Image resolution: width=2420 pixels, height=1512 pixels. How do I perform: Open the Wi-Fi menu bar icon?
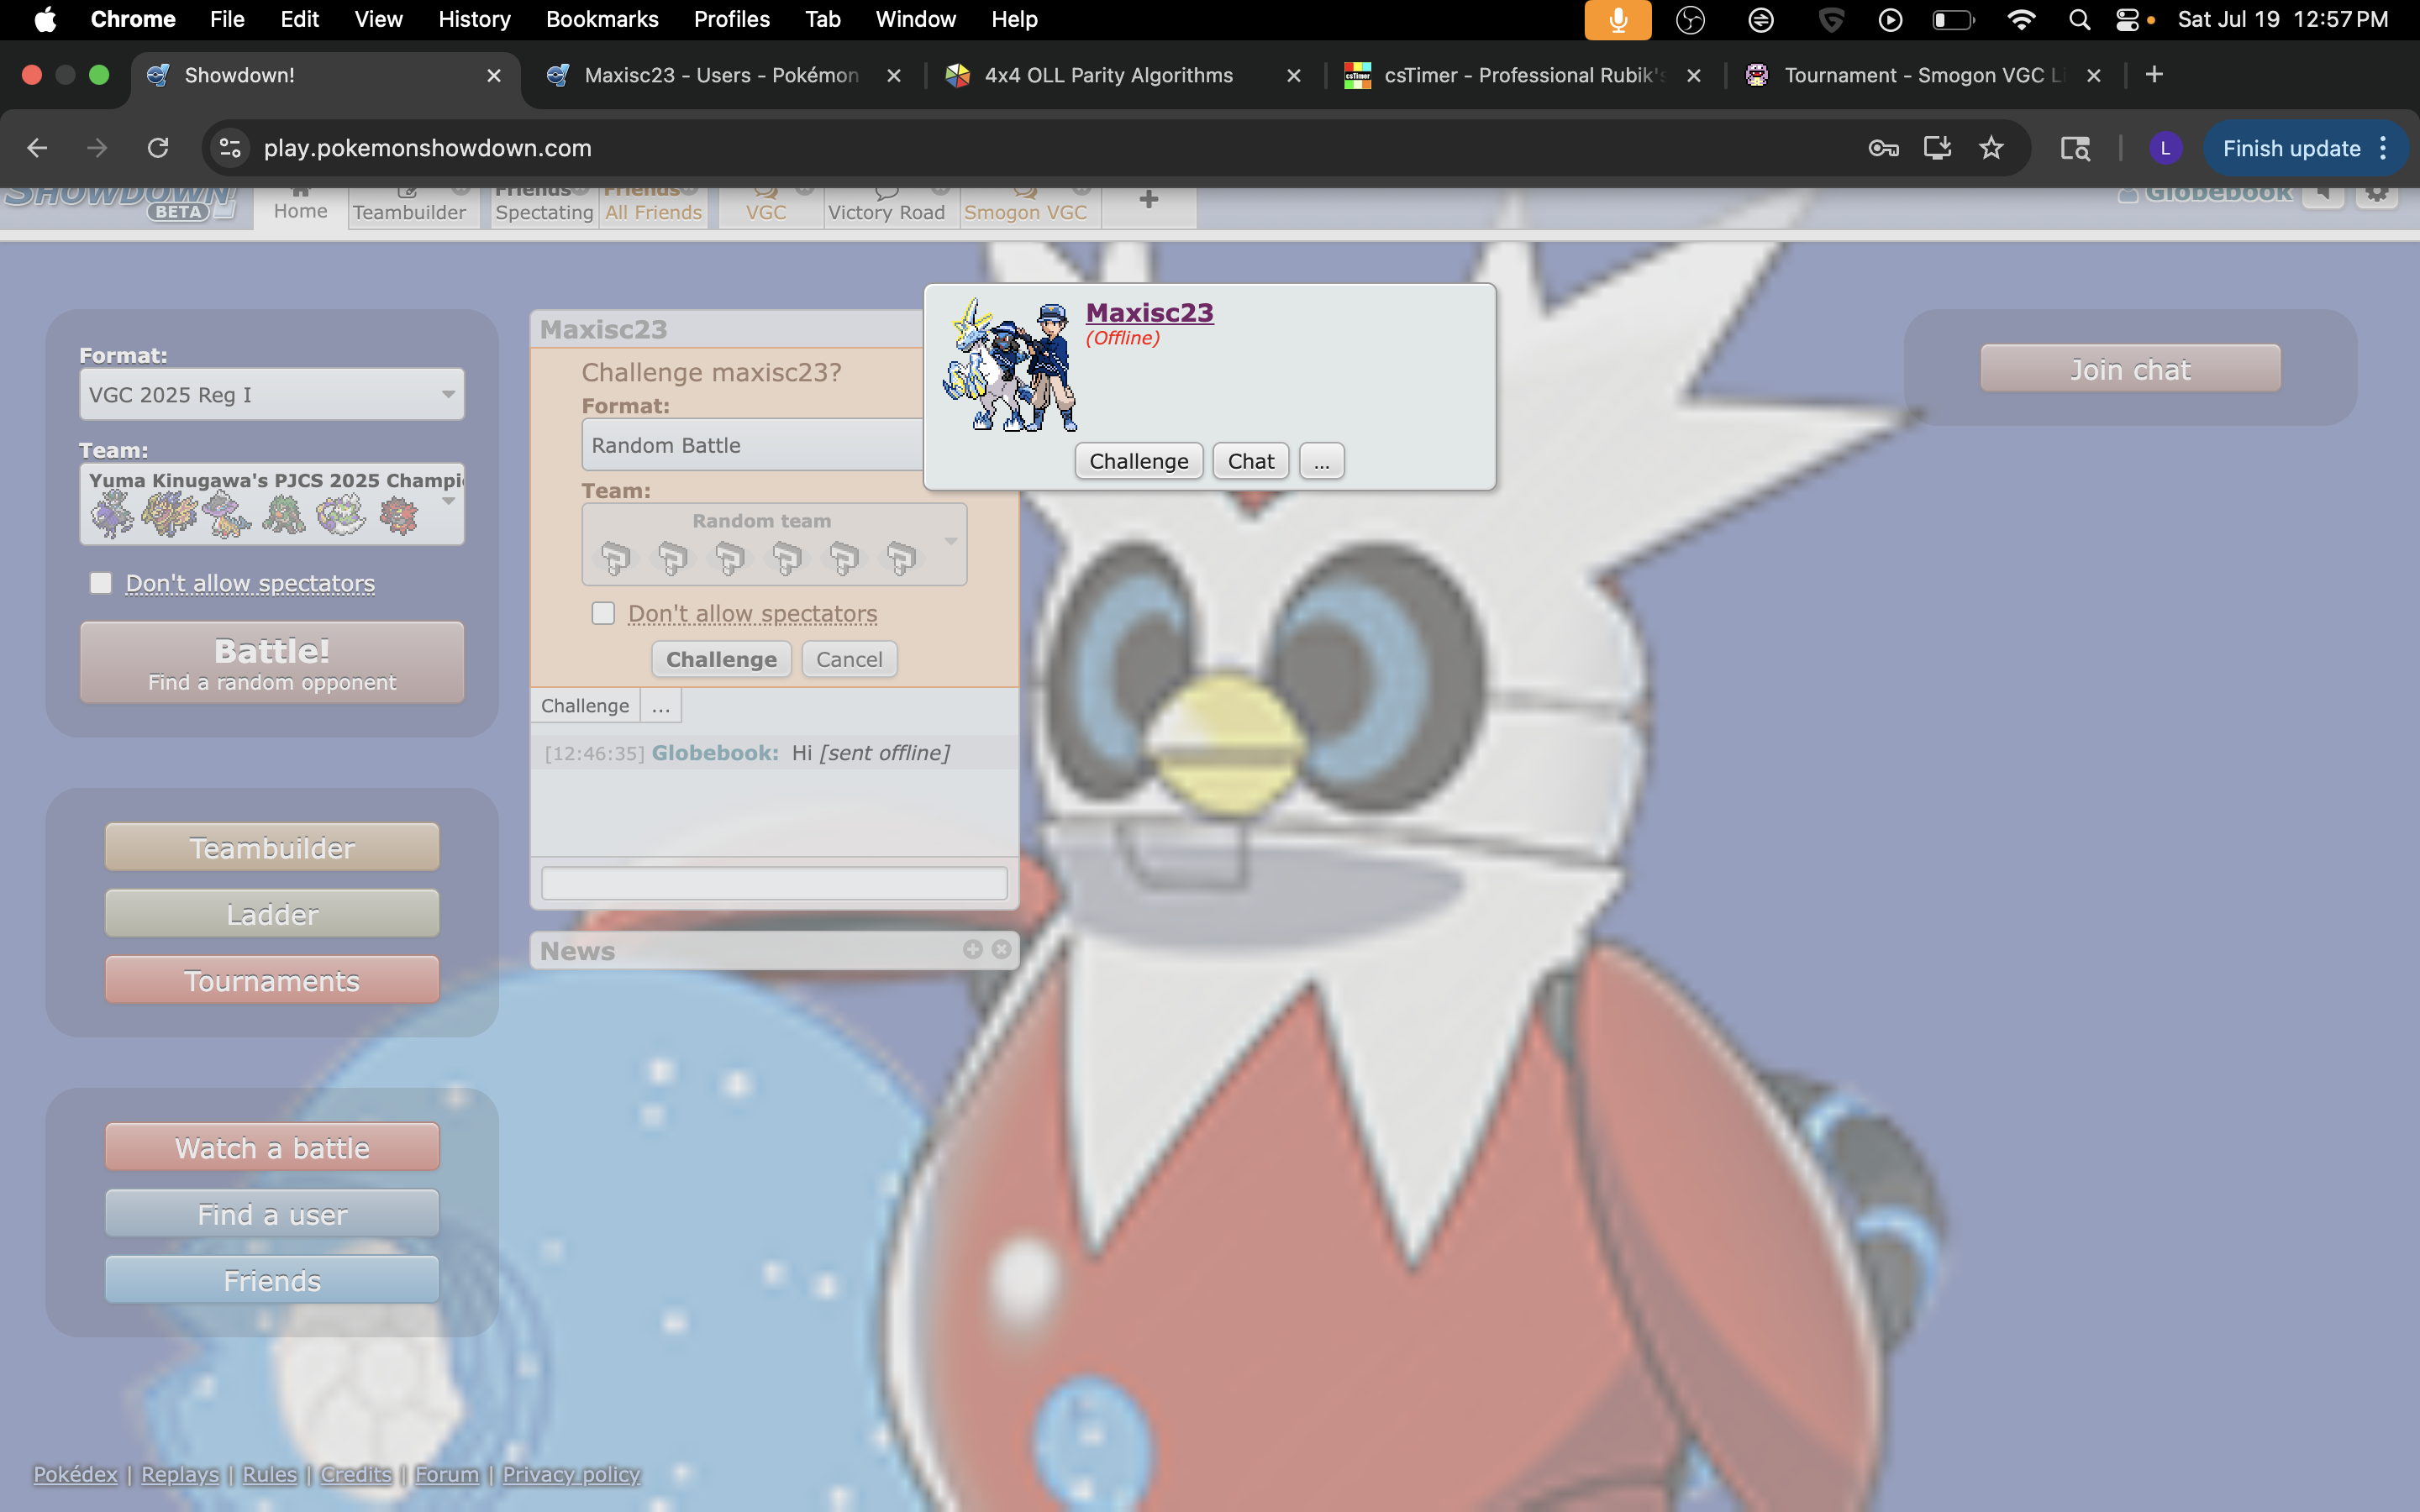[x=2021, y=20]
